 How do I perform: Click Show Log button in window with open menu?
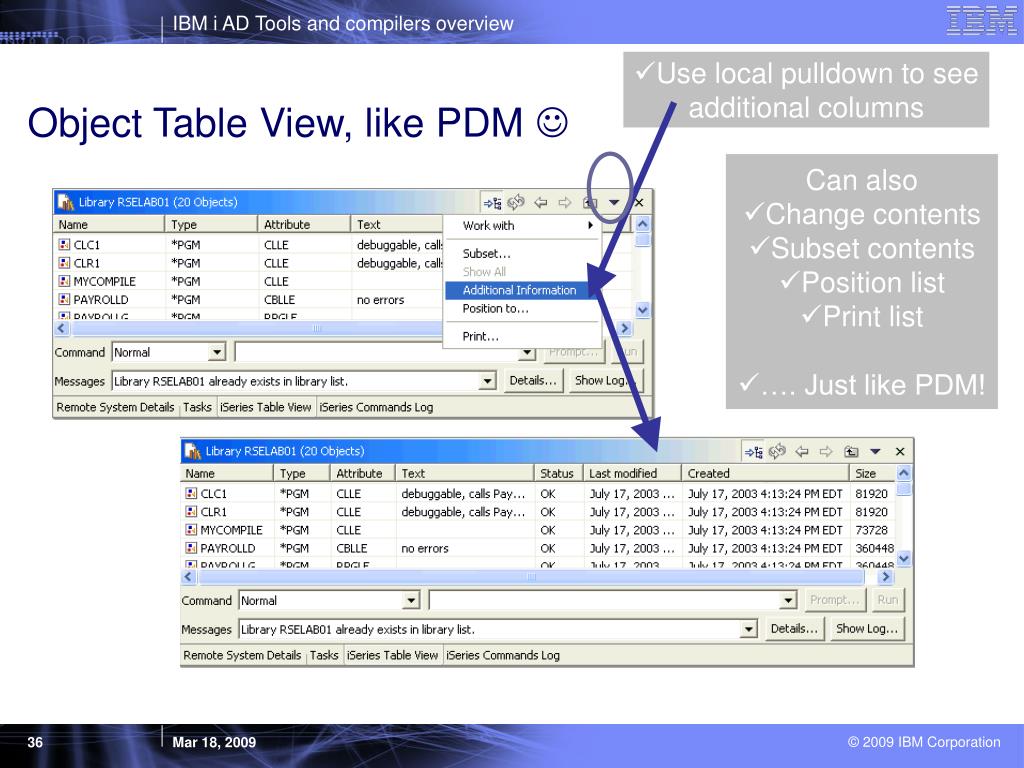(605, 381)
